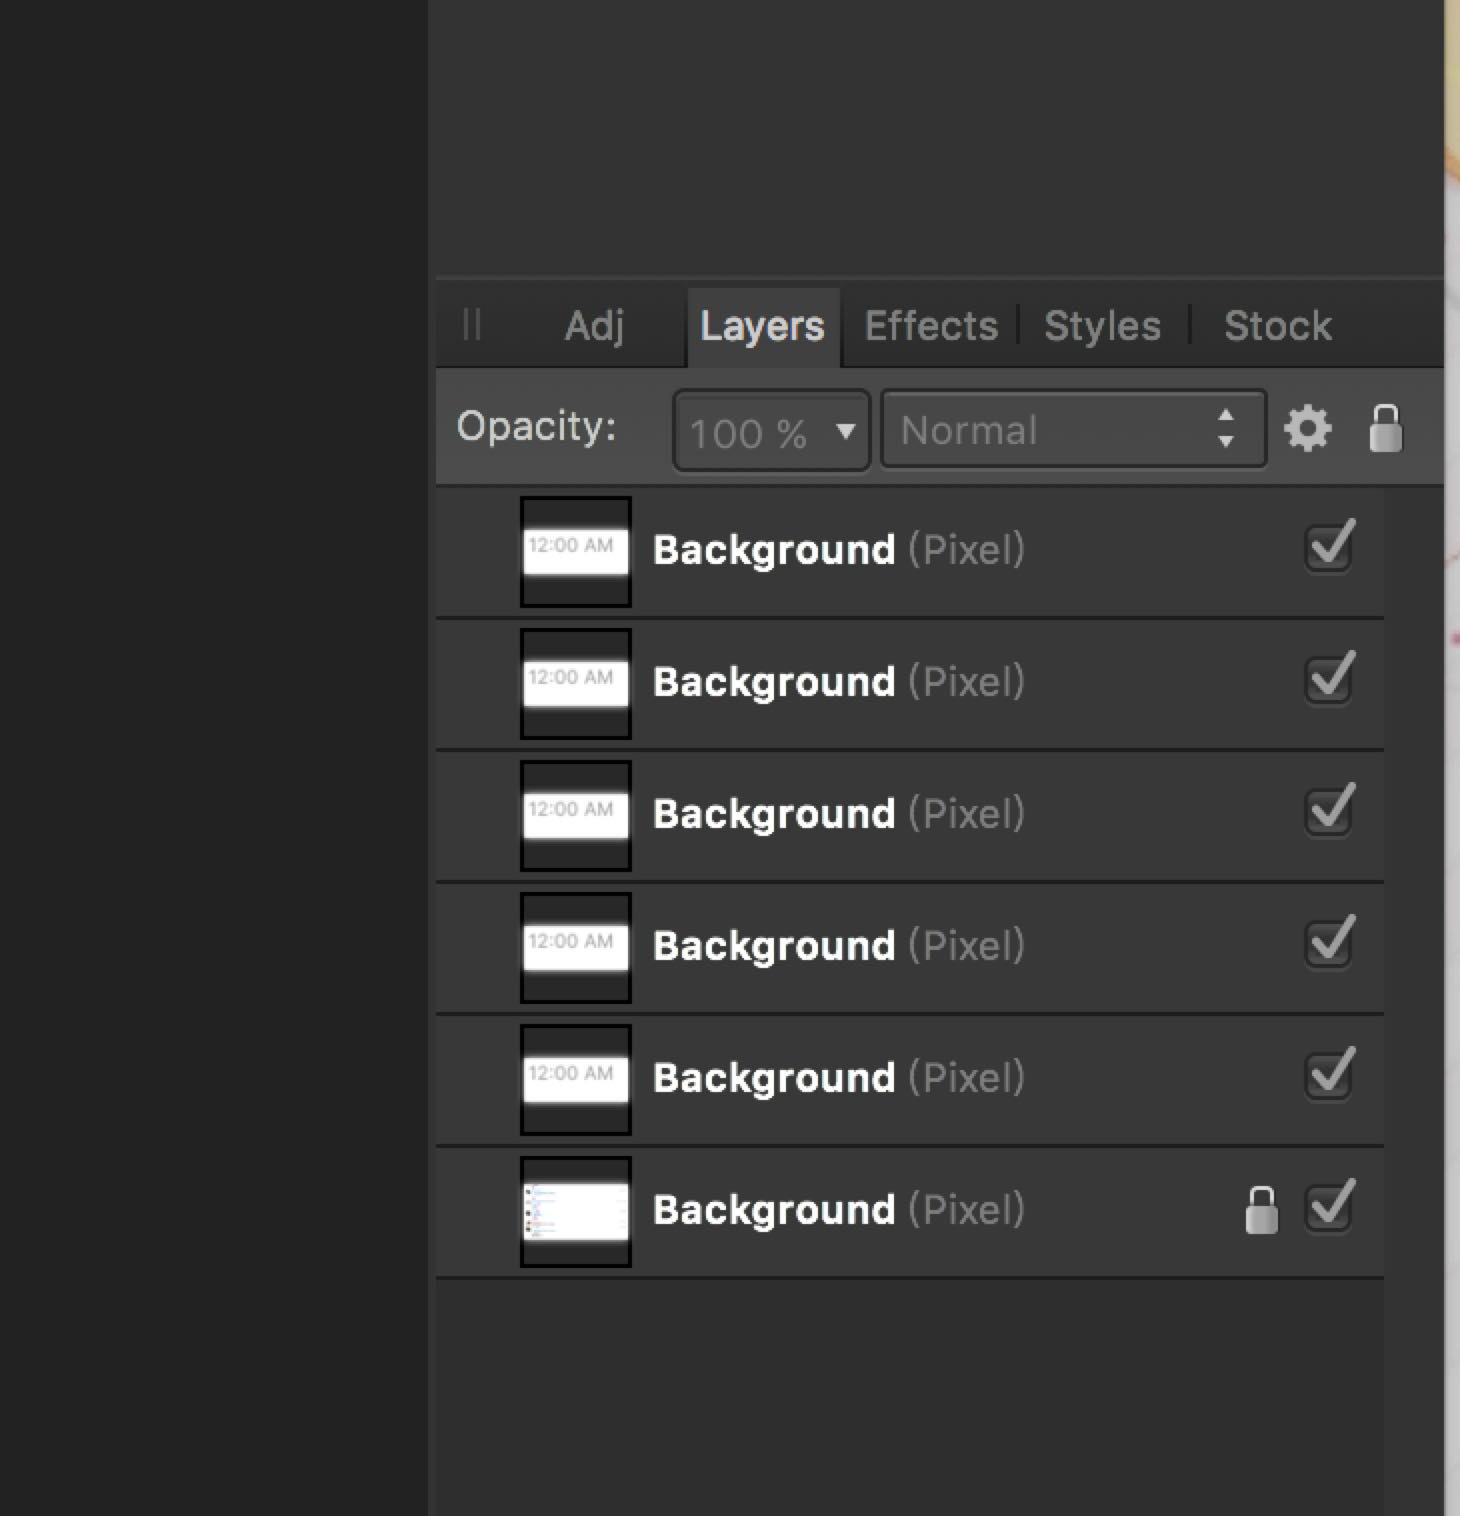Viewport: 1460px width, 1516px height.
Task: Uncheck visibility of second Background layer
Action: pyautogui.click(x=1329, y=679)
